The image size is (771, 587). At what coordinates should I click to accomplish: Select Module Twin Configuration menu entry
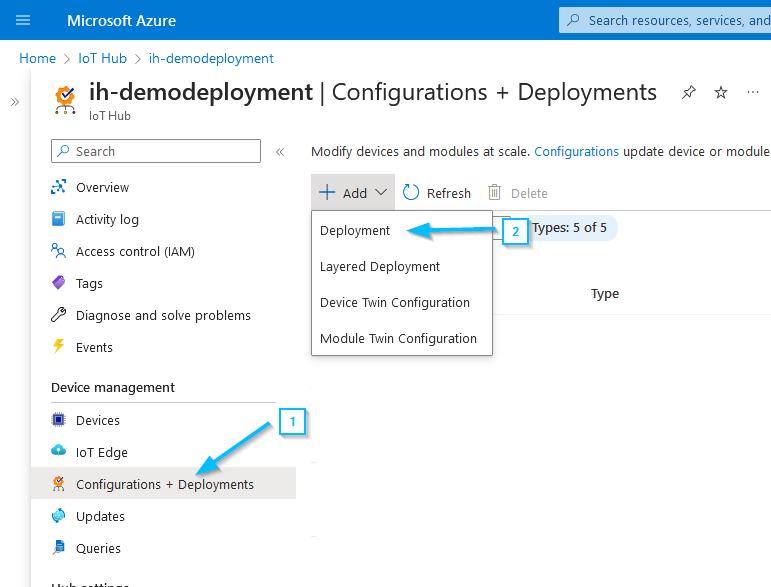398,338
